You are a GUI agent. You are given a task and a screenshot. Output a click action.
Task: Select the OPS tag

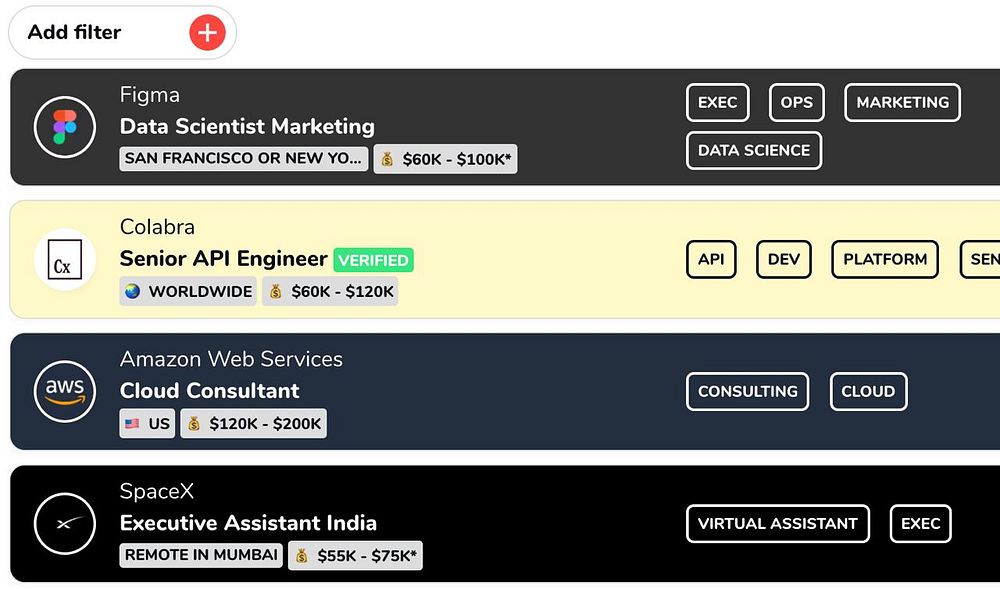click(797, 102)
